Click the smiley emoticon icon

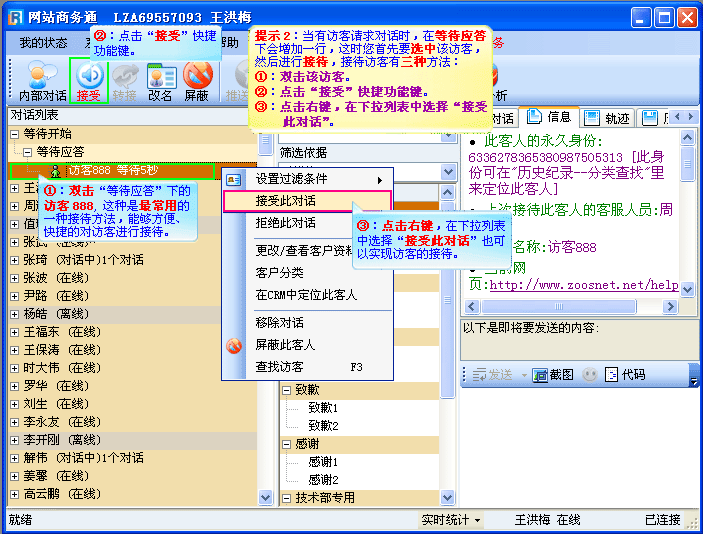click(590, 374)
